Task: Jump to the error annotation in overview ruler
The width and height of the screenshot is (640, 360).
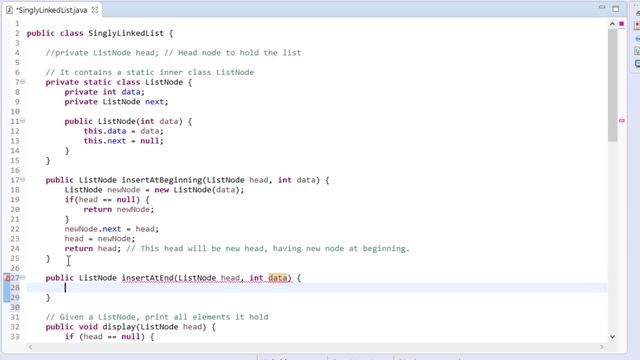Action: (x=622, y=121)
